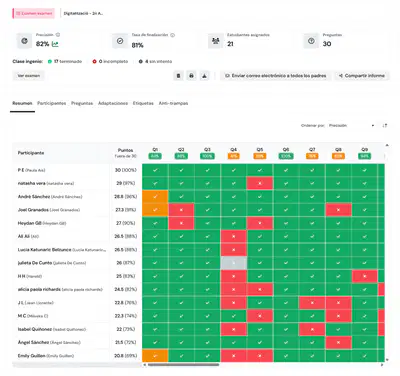Click Joel Granados's red Q2 cell
This screenshot has height=376, width=400.
[x=181, y=210]
